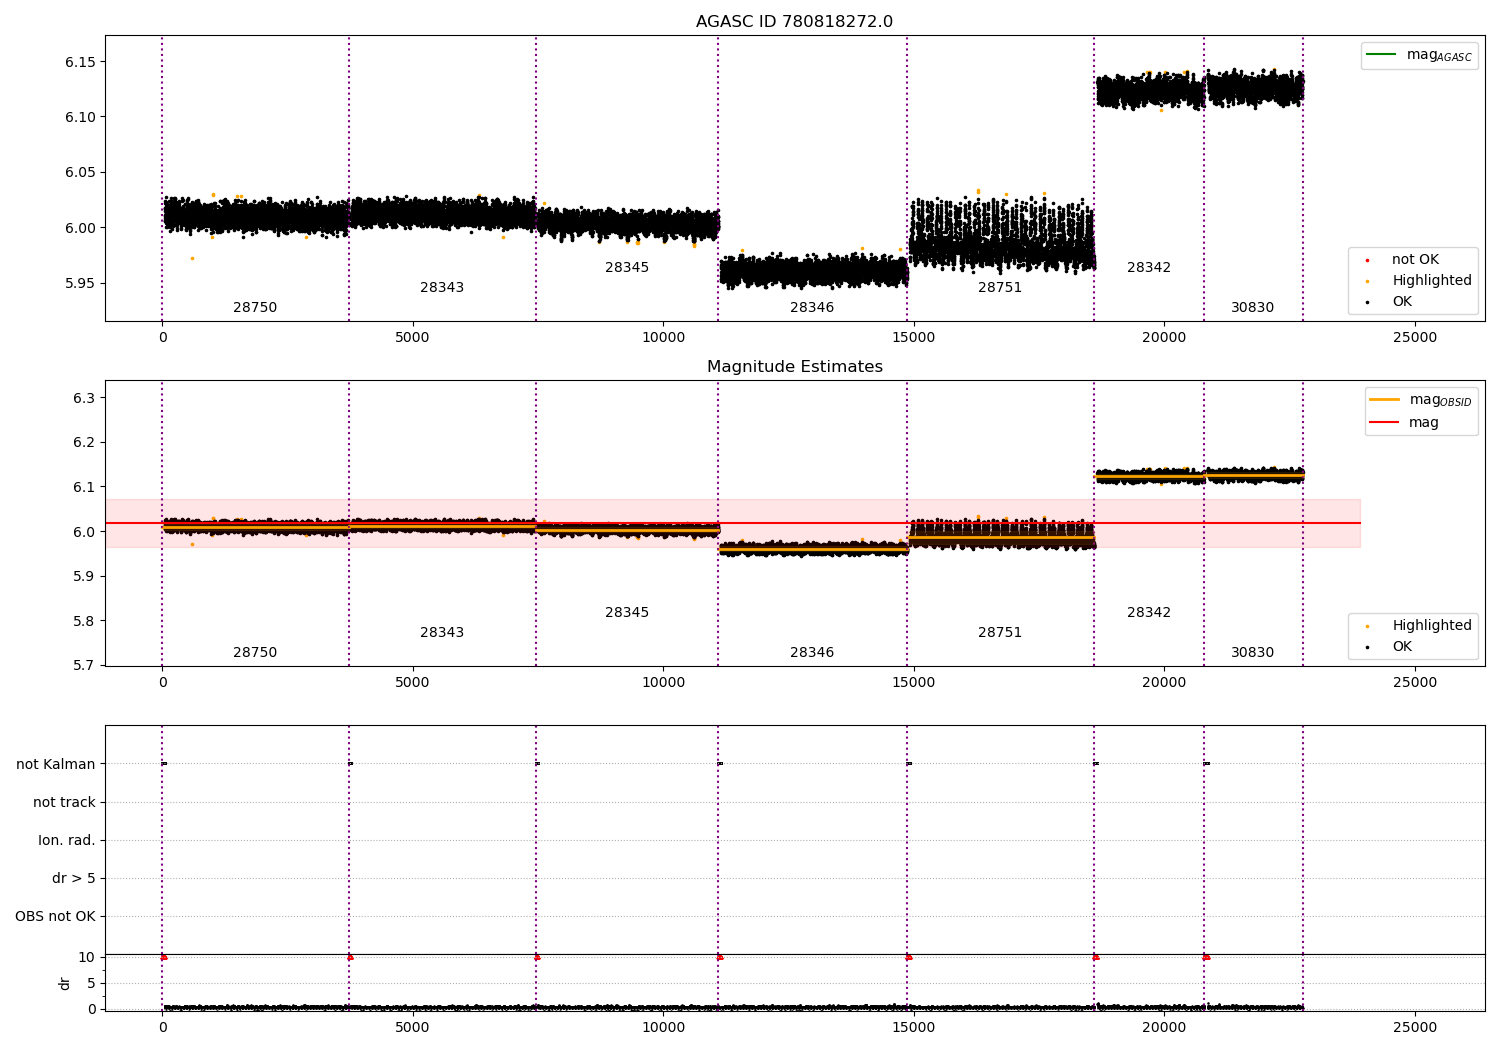Click the 6.05 y-axis tick label
1500x1050 pixels.
(80, 173)
